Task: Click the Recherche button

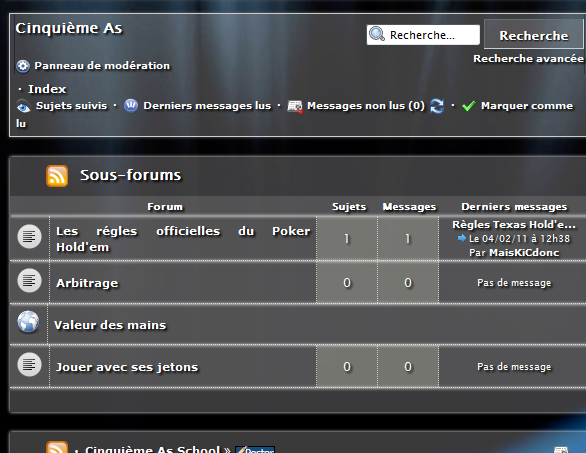Action: coord(534,34)
